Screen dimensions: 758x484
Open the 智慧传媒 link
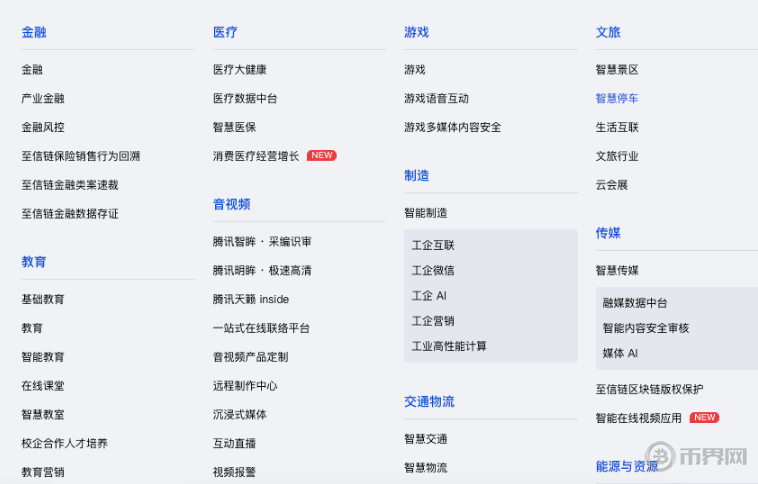[x=617, y=270]
